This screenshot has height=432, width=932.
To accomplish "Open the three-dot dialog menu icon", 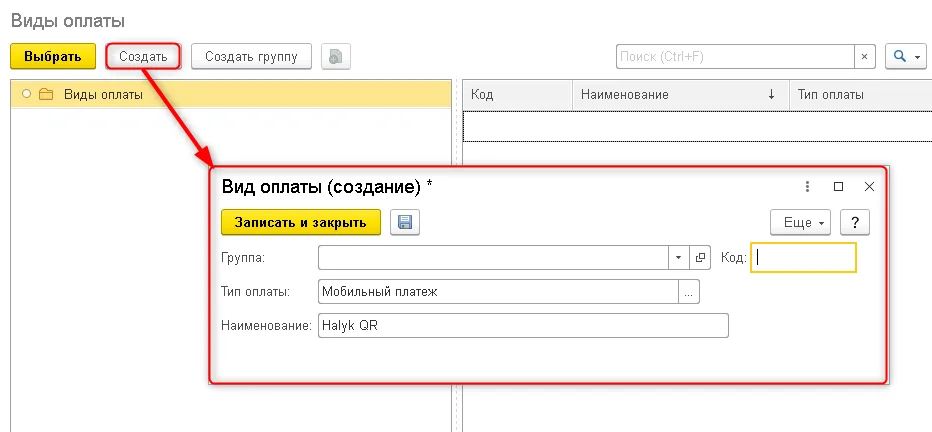I will tap(807, 187).
